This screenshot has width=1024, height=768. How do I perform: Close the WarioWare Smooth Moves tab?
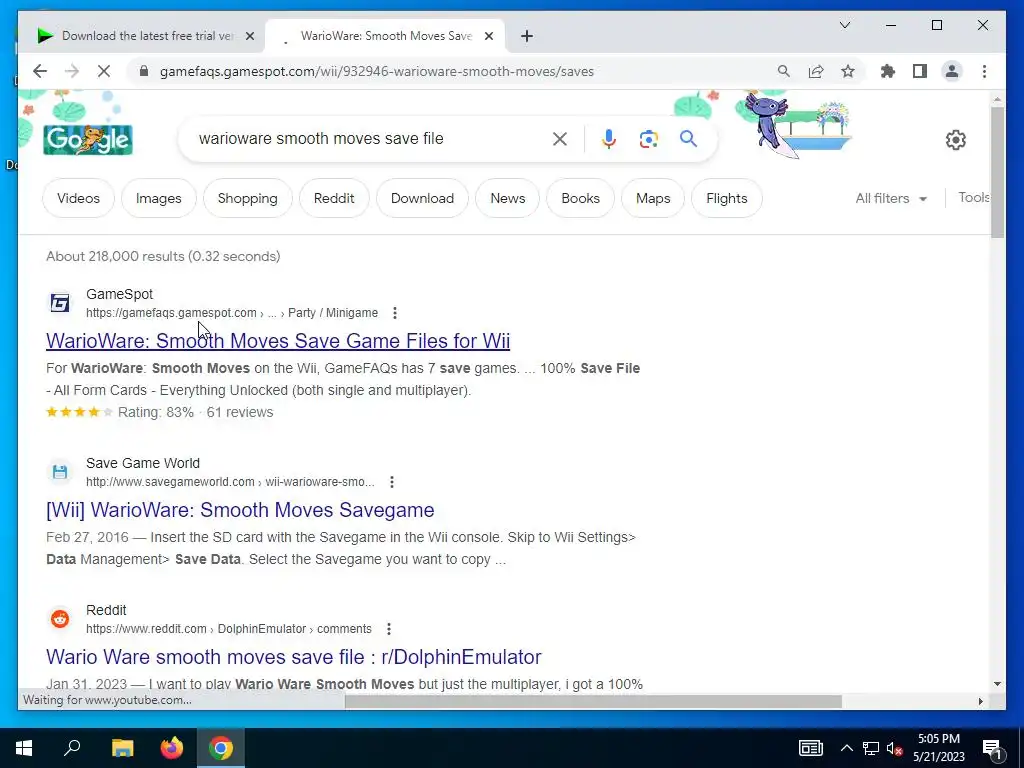click(488, 36)
